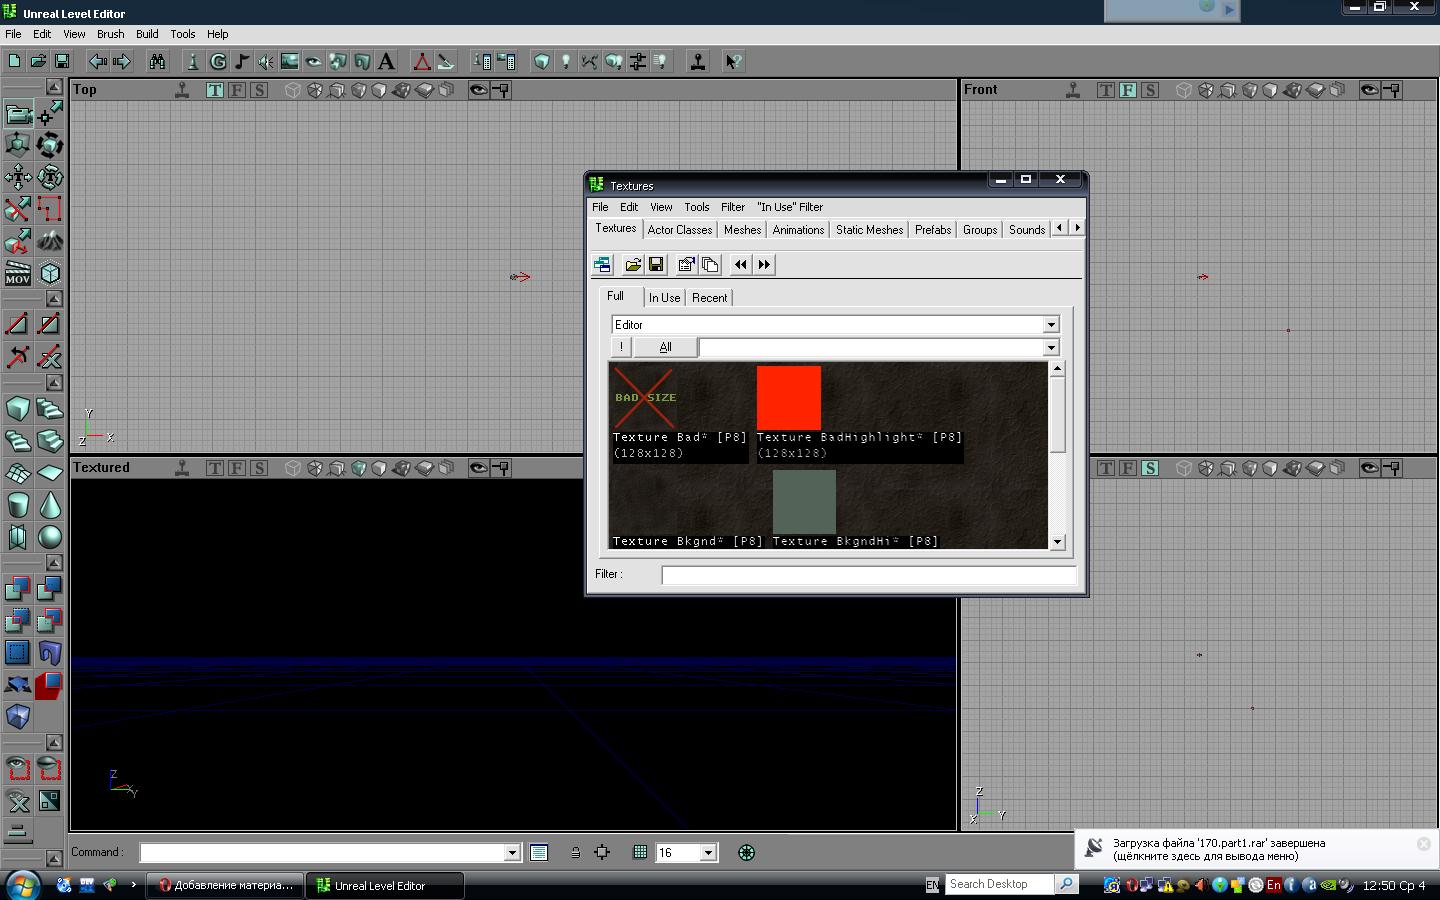Open the Build menu in the main menu bar
Image resolution: width=1440 pixels, height=900 pixels.
[147, 34]
